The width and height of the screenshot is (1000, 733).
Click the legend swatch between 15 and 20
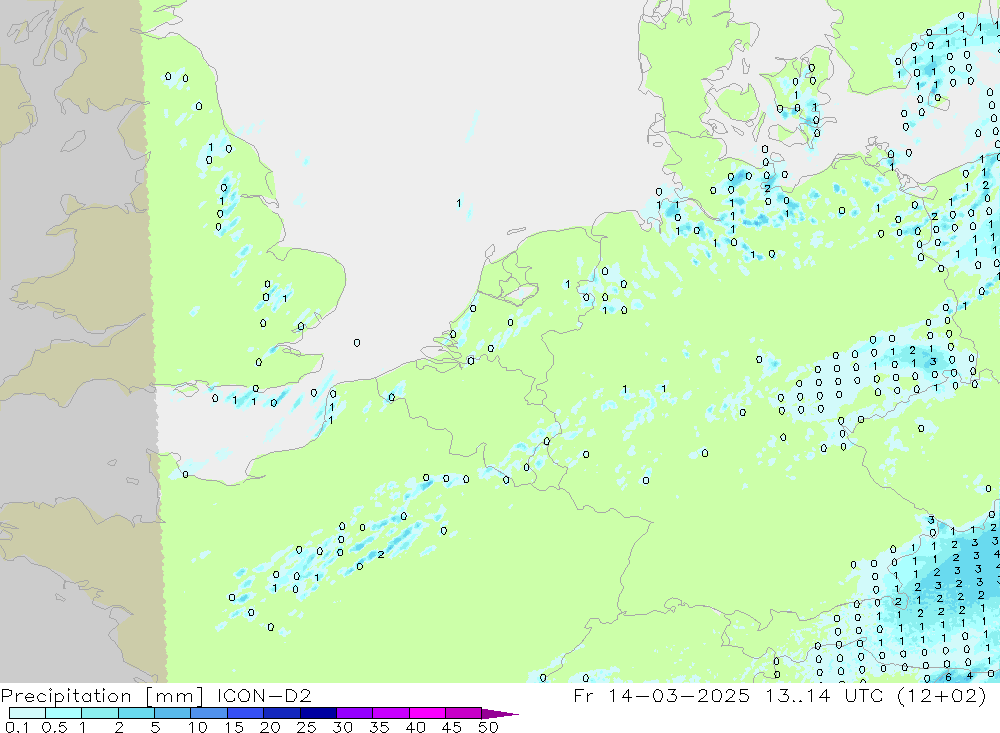point(246,713)
